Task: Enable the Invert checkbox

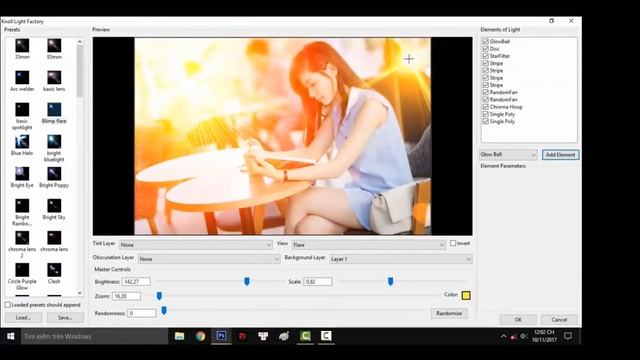Action: click(453, 243)
